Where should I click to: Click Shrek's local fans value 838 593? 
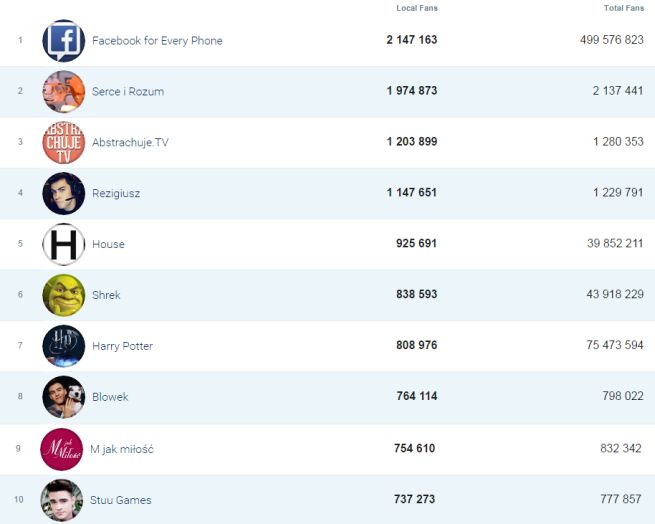(412, 295)
